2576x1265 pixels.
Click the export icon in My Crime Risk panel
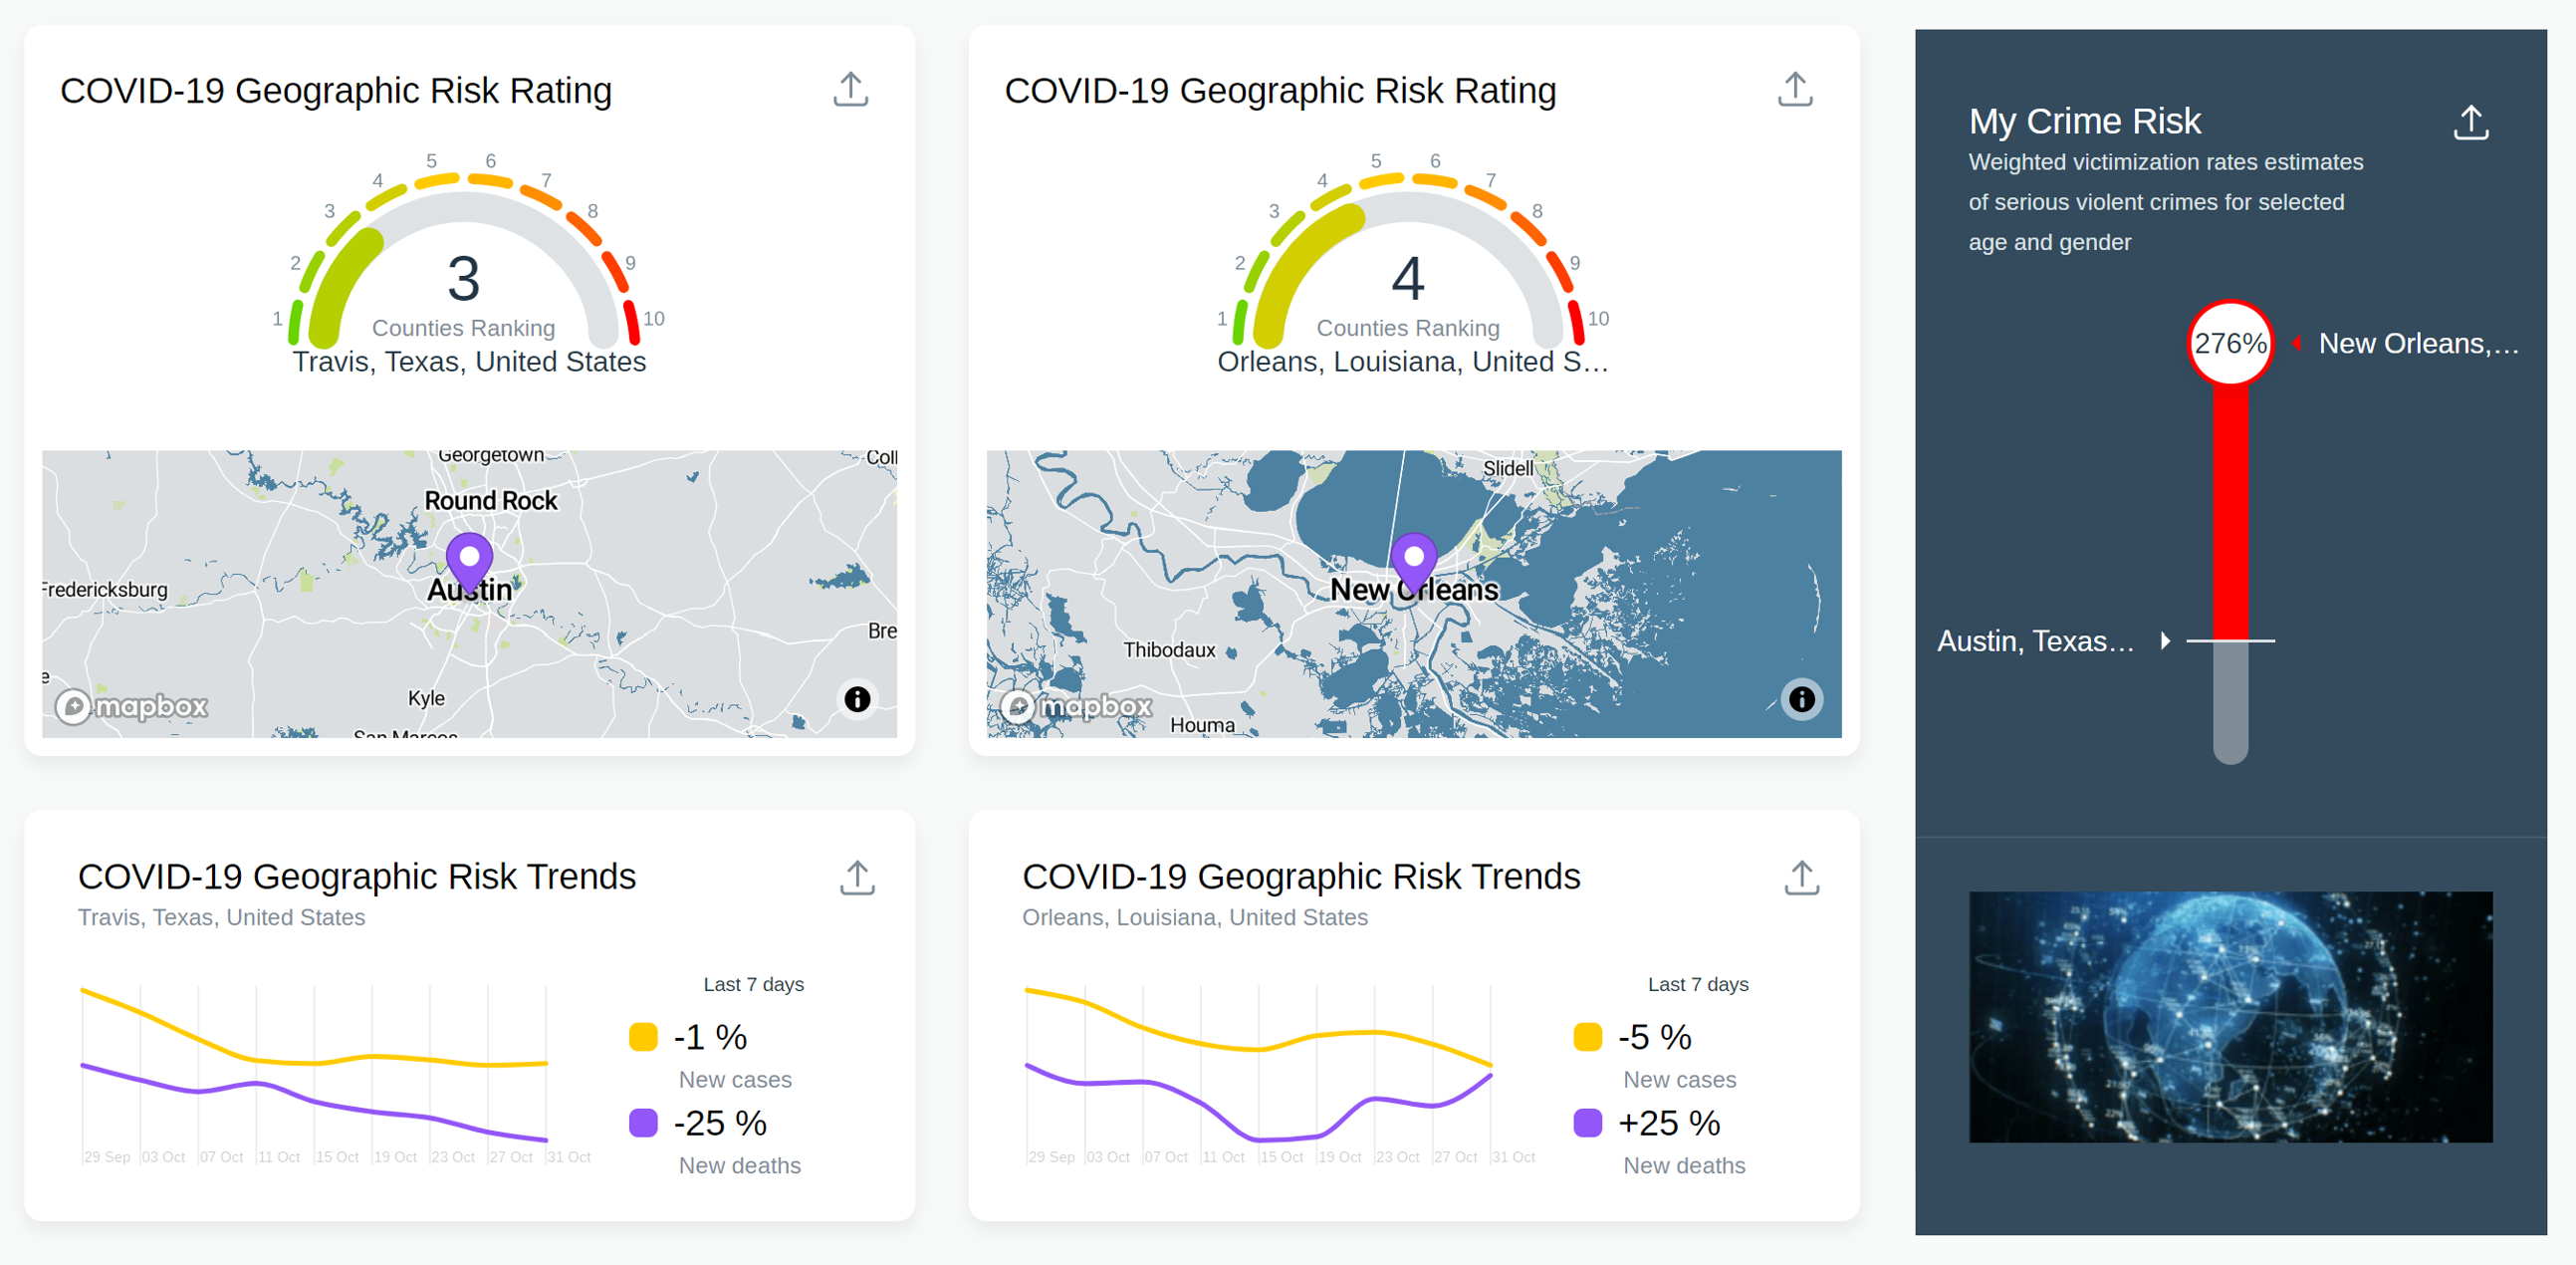tap(2471, 122)
